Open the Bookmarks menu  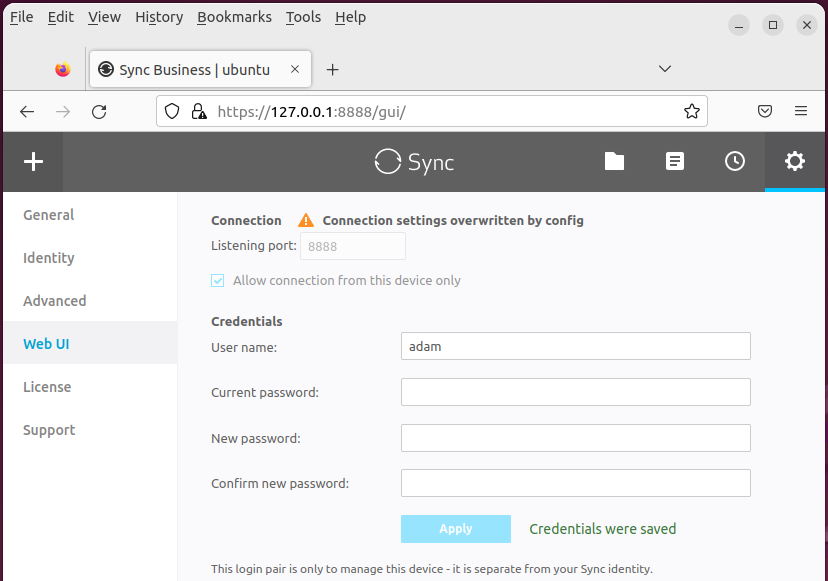pos(234,17)
